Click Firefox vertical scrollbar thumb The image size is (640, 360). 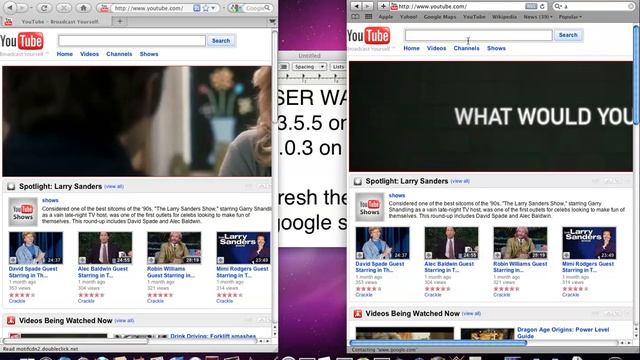[274, 78]
